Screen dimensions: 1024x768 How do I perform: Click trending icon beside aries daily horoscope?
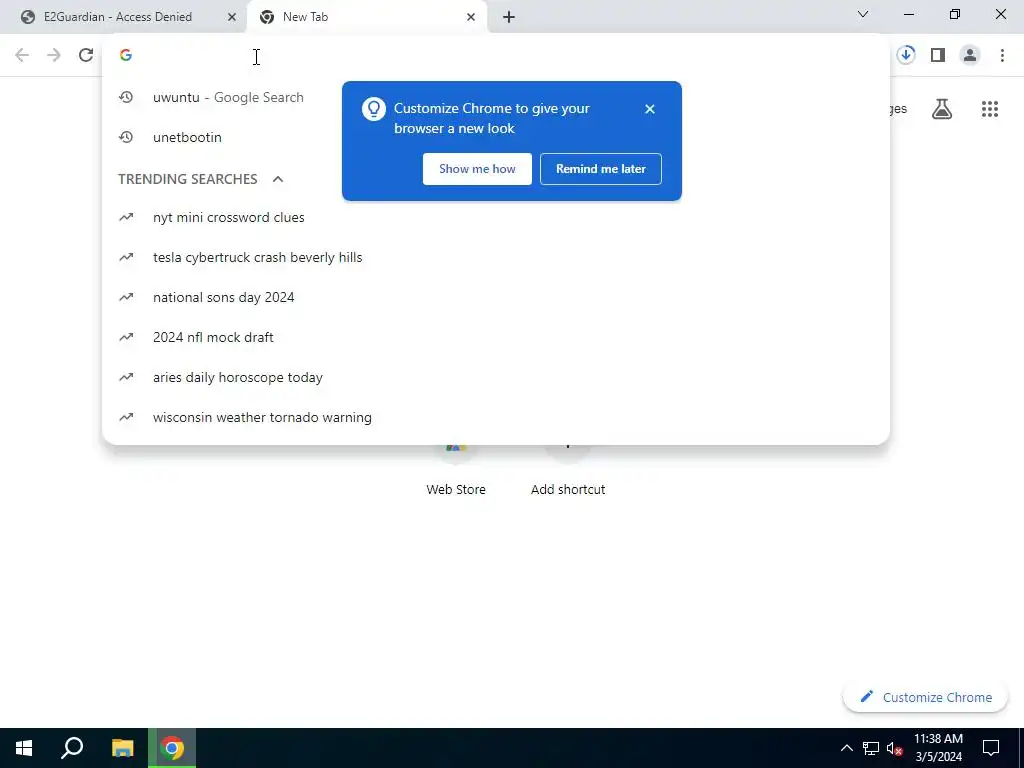[x=126, y=377]
